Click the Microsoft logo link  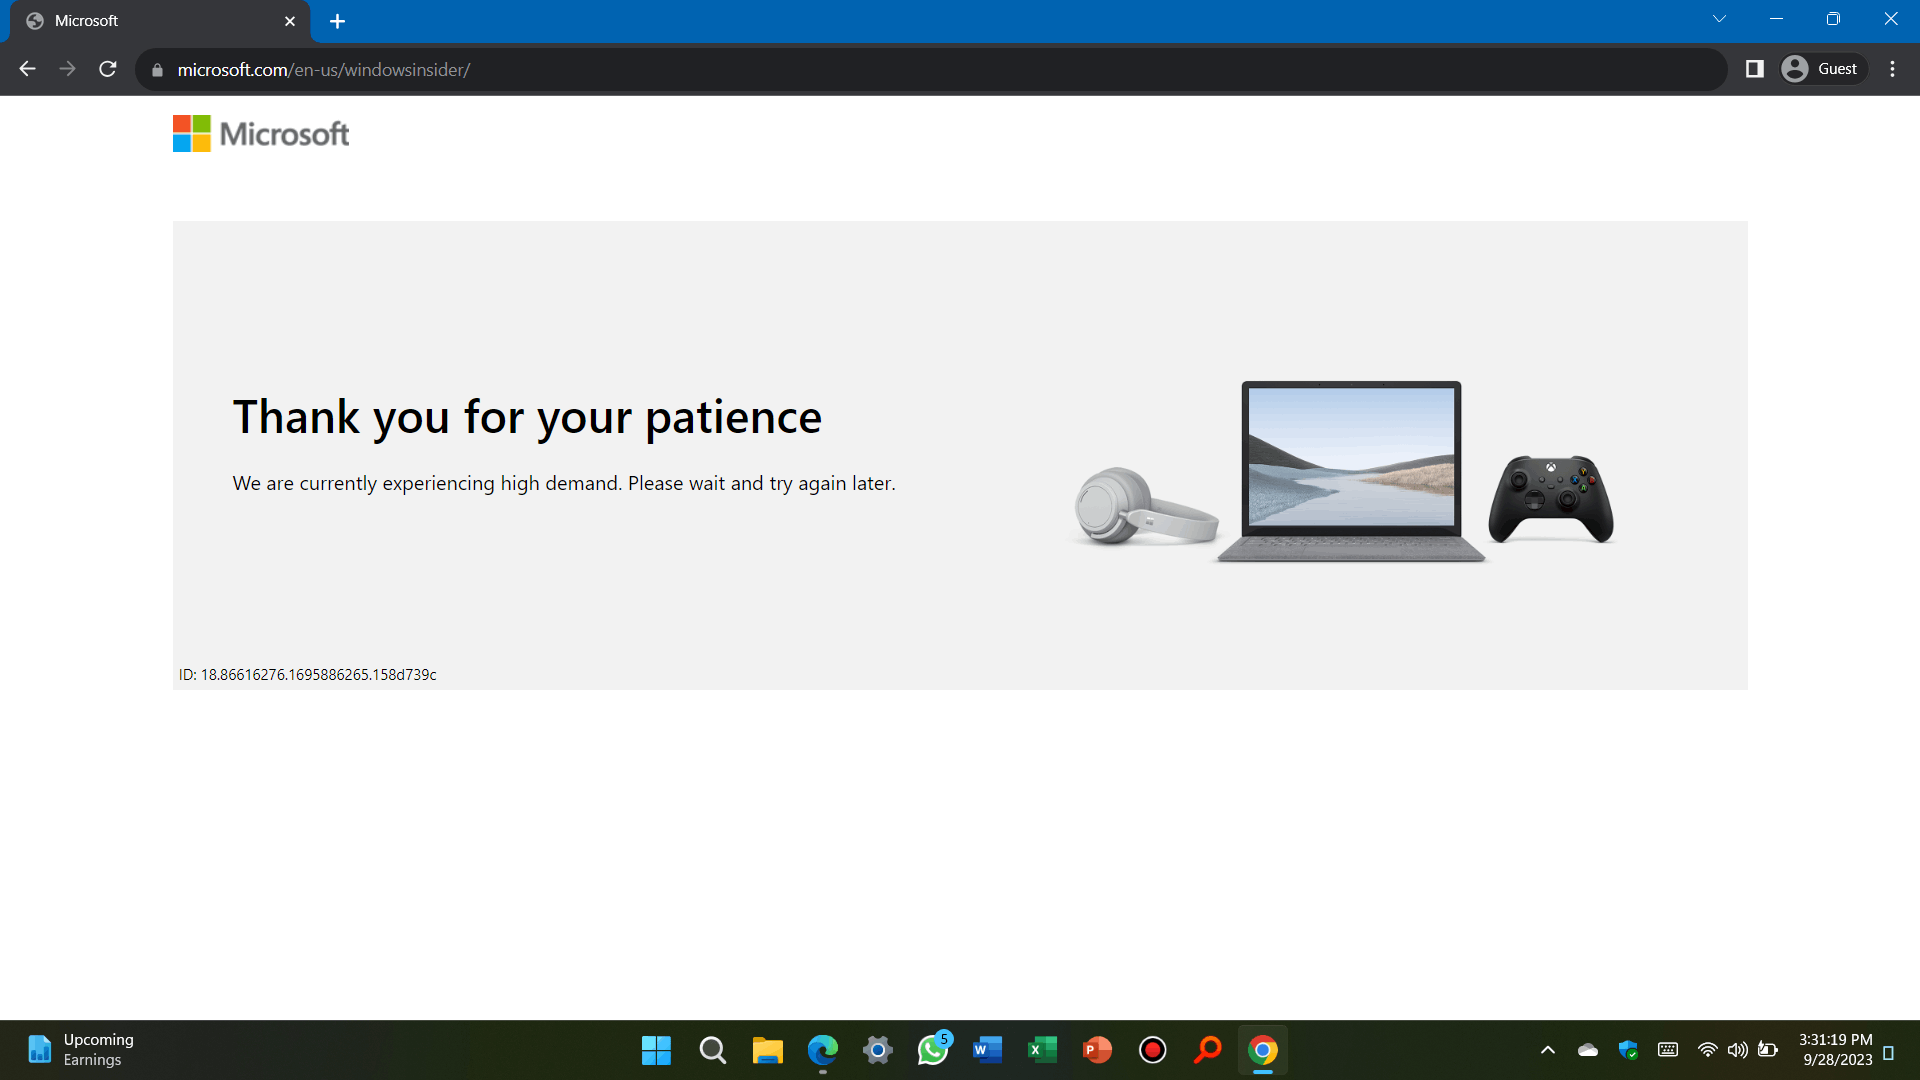261,133
